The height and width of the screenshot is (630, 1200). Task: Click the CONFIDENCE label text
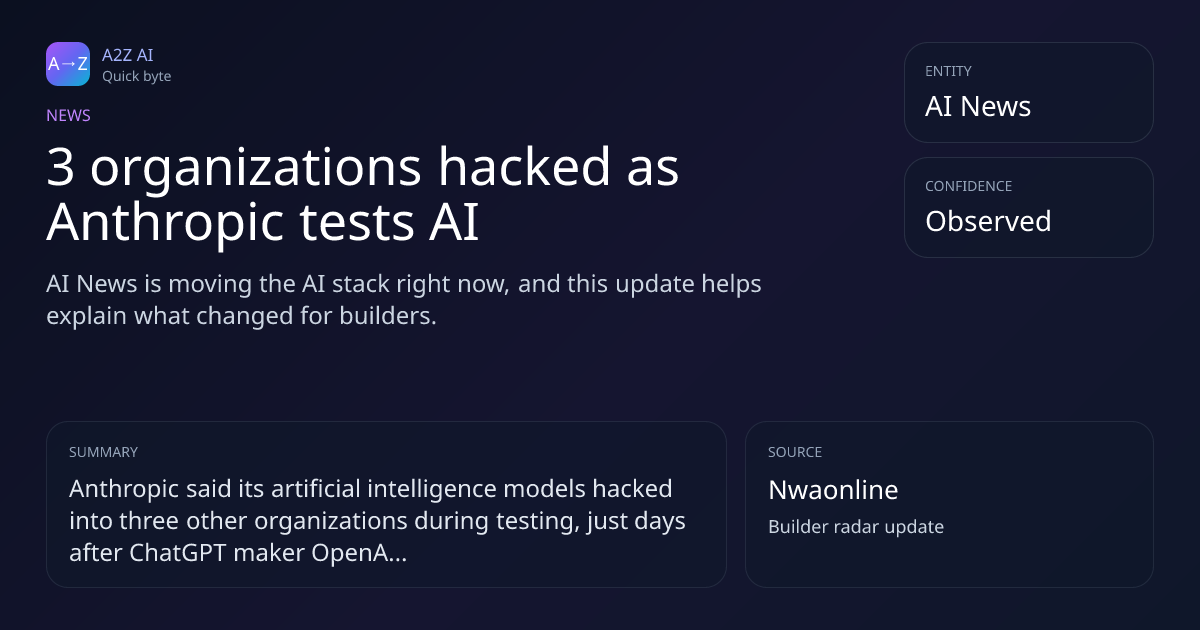(x=968, y=186)
